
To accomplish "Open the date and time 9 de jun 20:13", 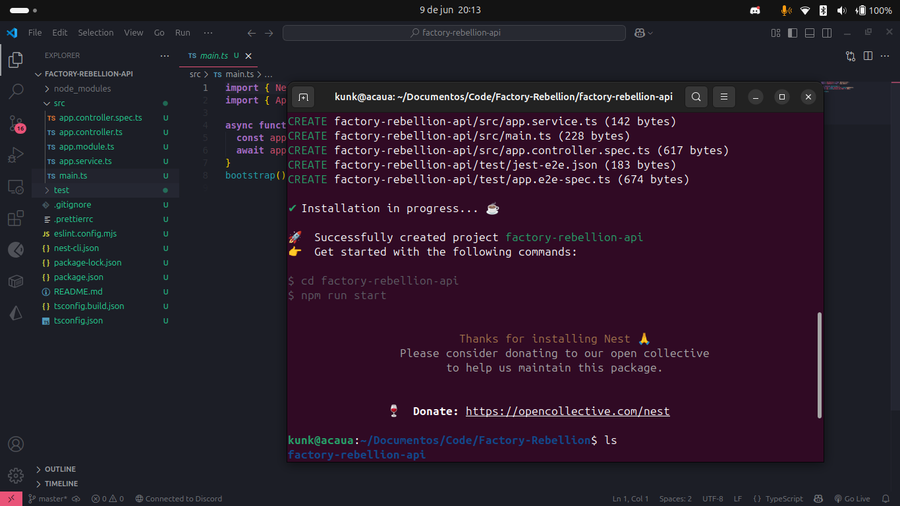I will [450, 10].
